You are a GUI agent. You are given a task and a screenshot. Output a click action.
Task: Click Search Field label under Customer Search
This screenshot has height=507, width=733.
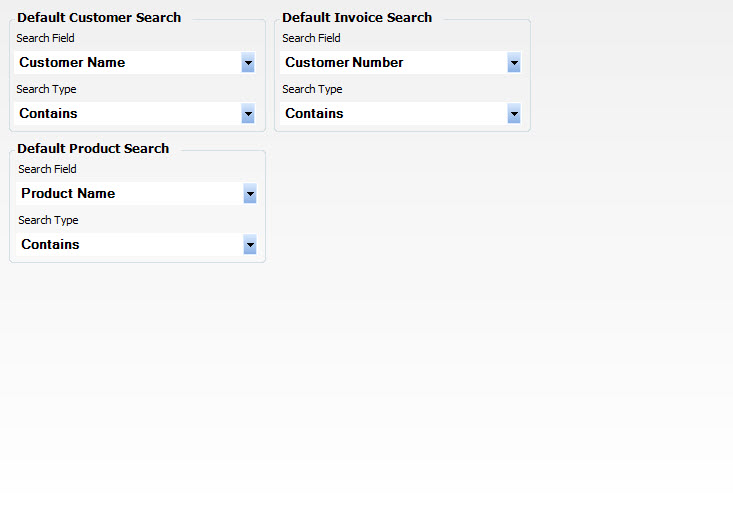[x=45, y=38]
